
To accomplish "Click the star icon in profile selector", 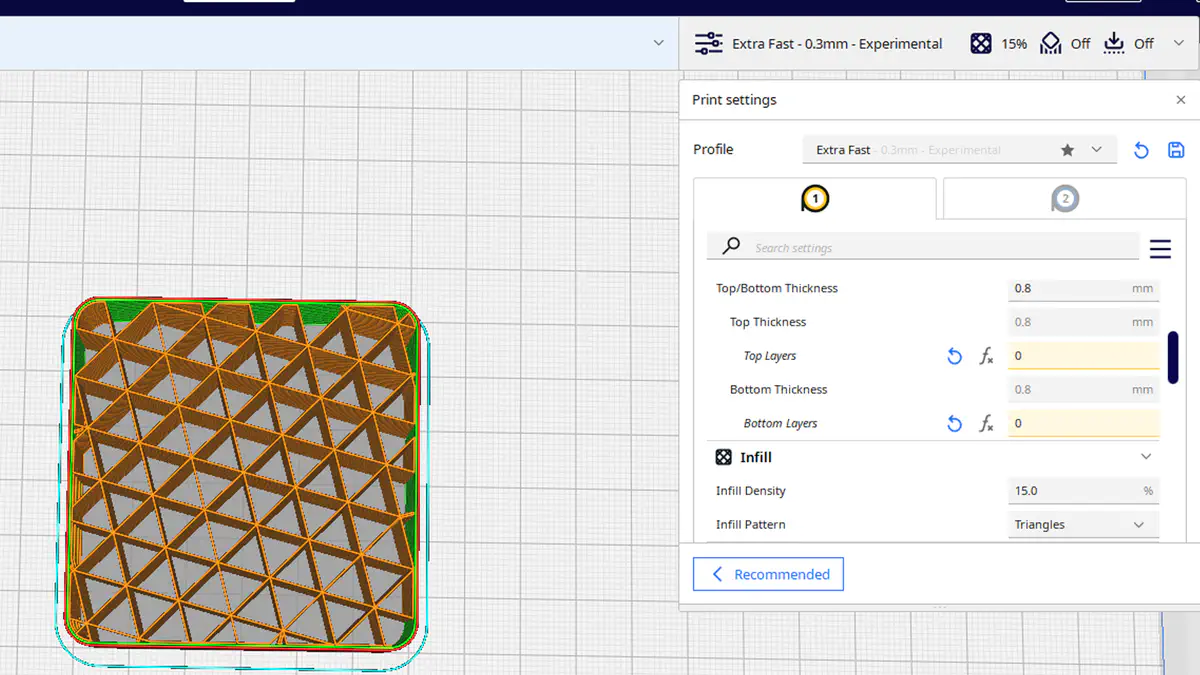I will tap(1068, 150).
